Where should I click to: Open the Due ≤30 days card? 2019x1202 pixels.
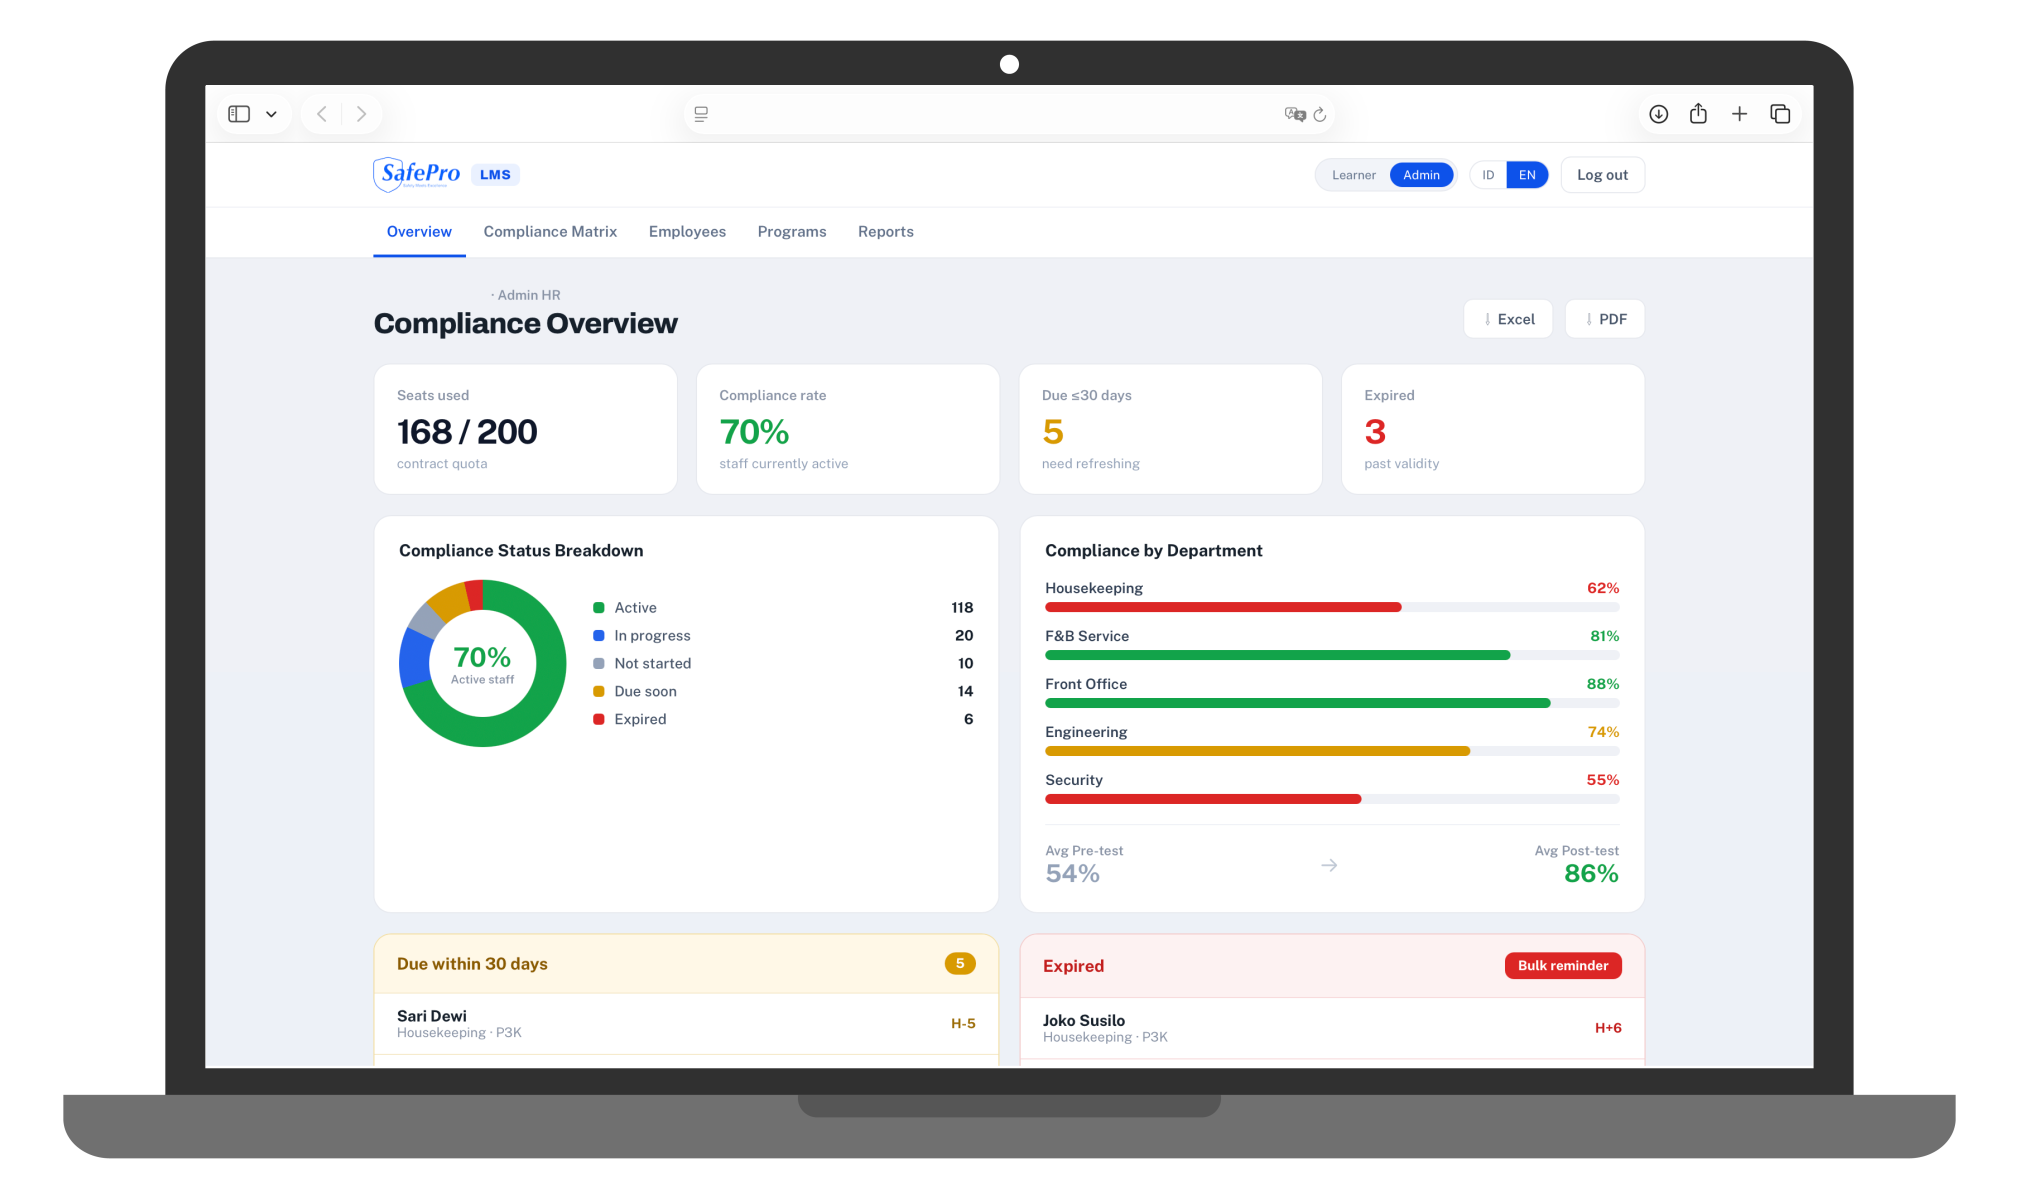point(1170,429)
